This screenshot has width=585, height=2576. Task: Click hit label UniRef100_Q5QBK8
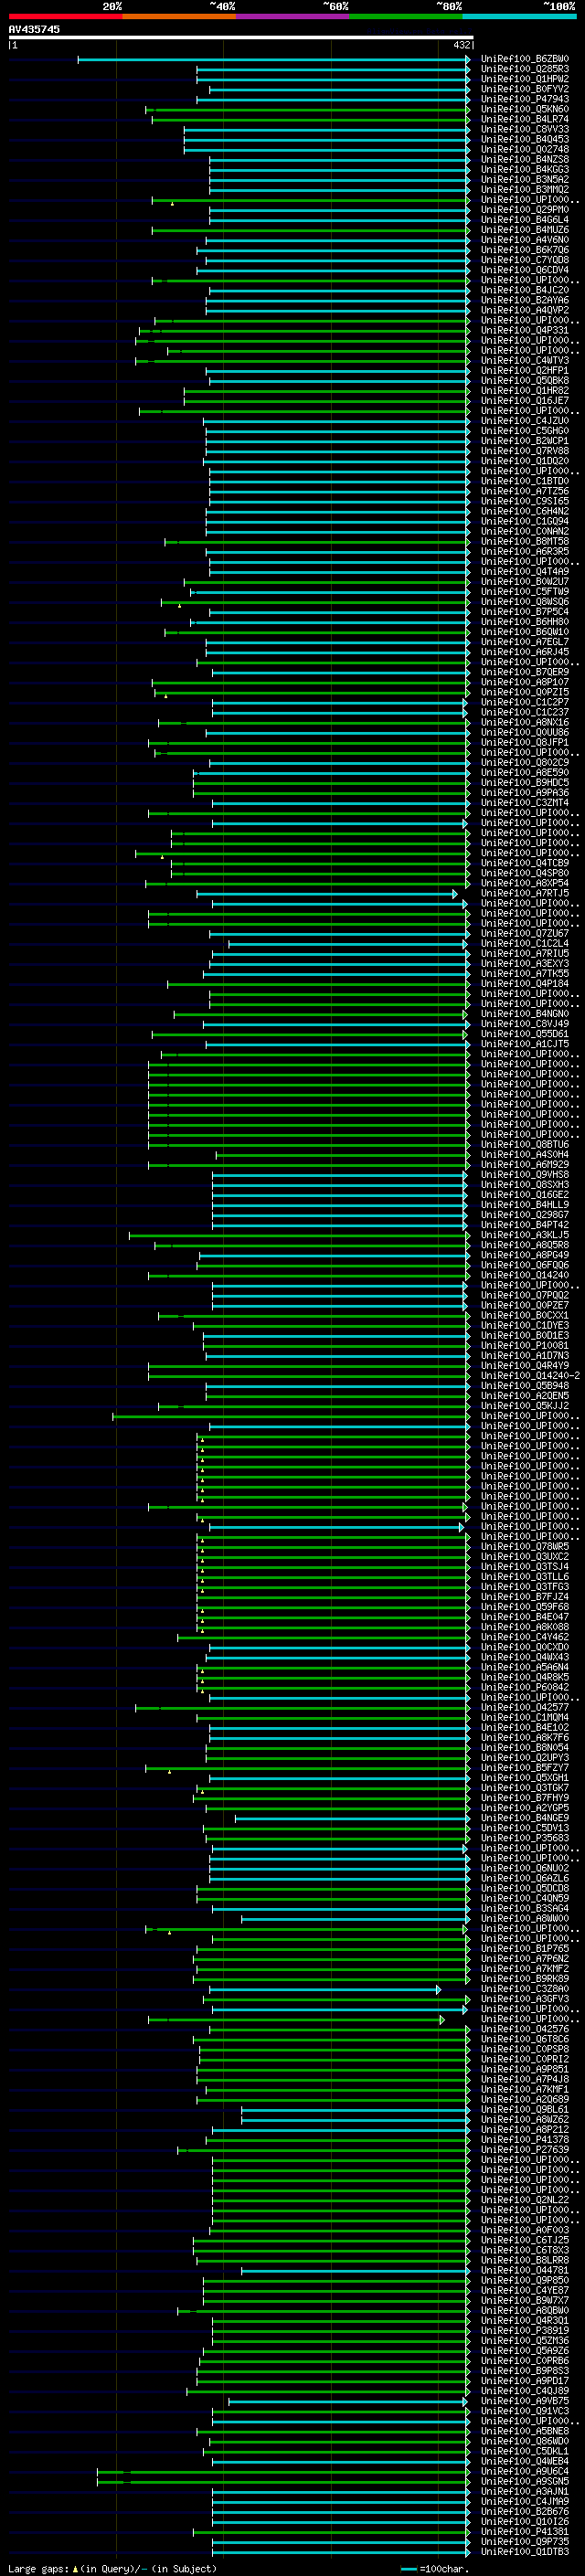click(x=525, y=380)
